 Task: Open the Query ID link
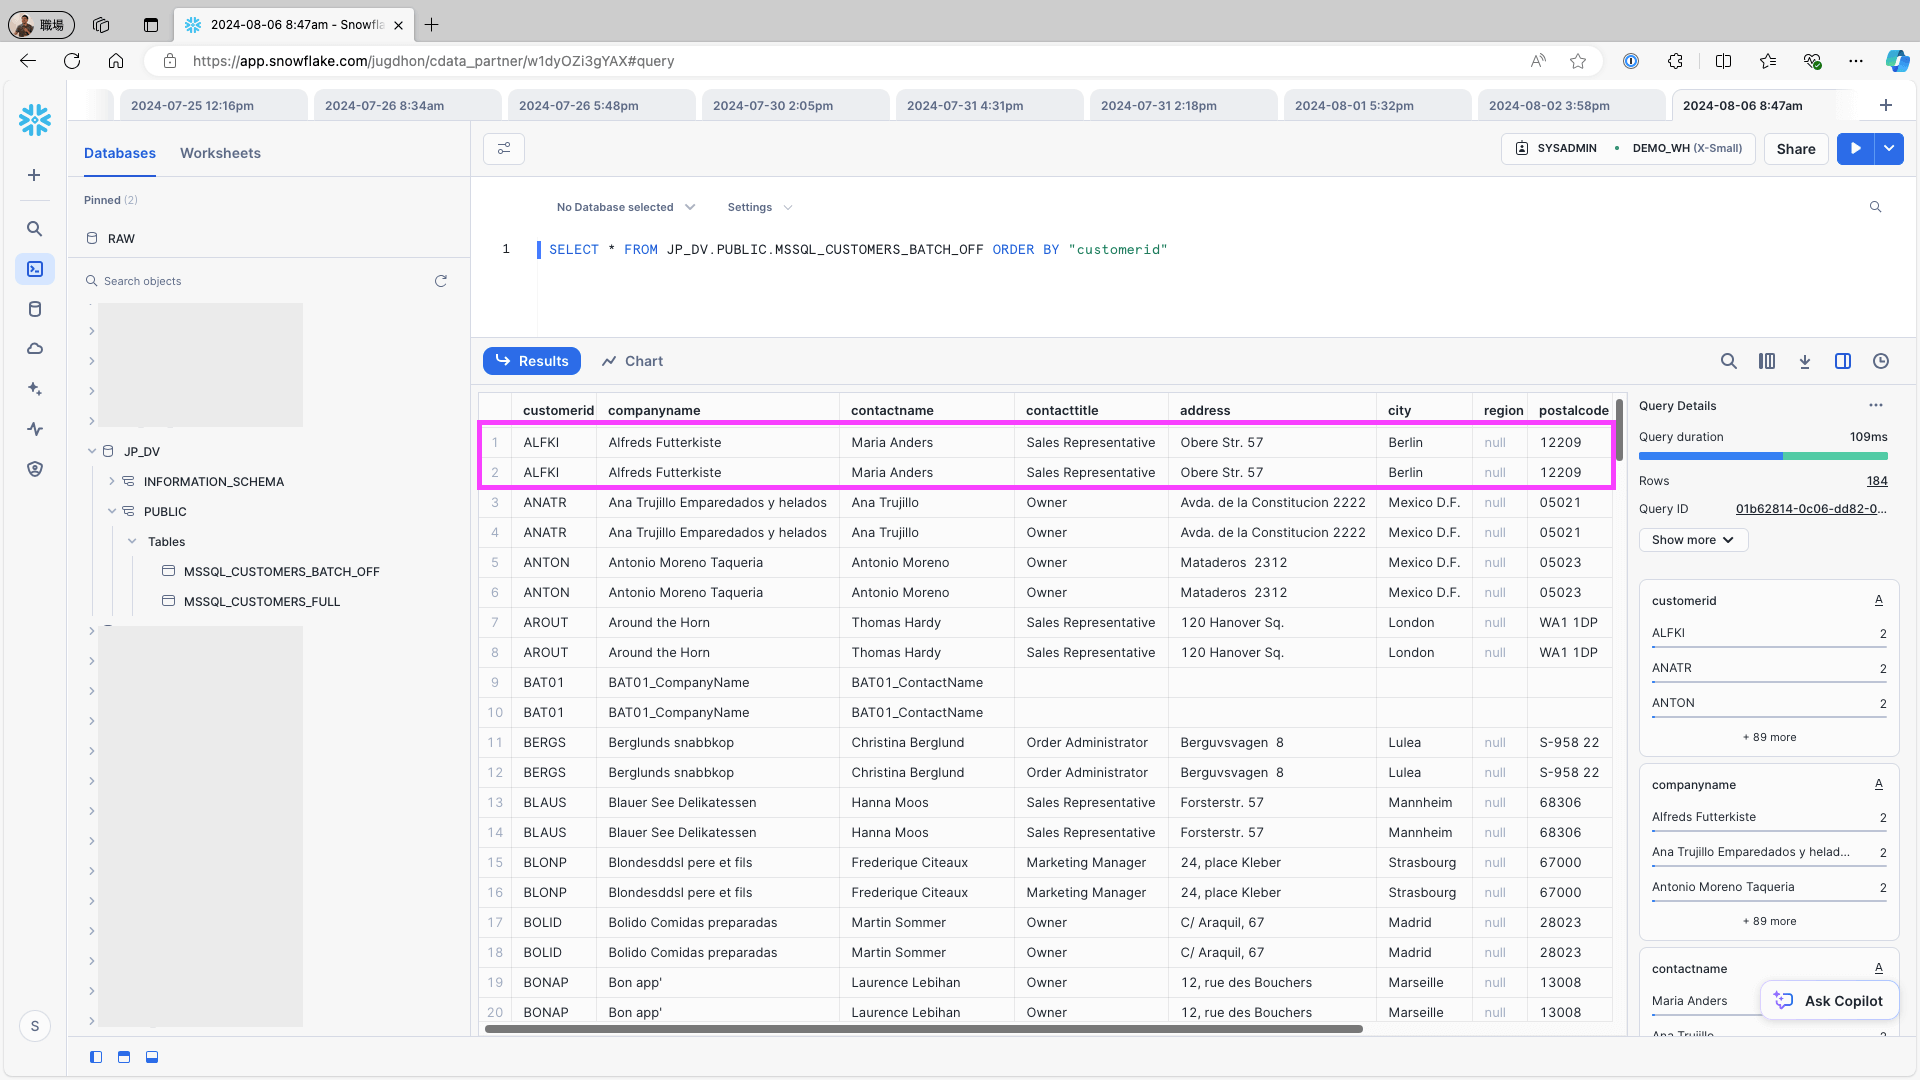pyautogui.click(x=1811, y=509)
